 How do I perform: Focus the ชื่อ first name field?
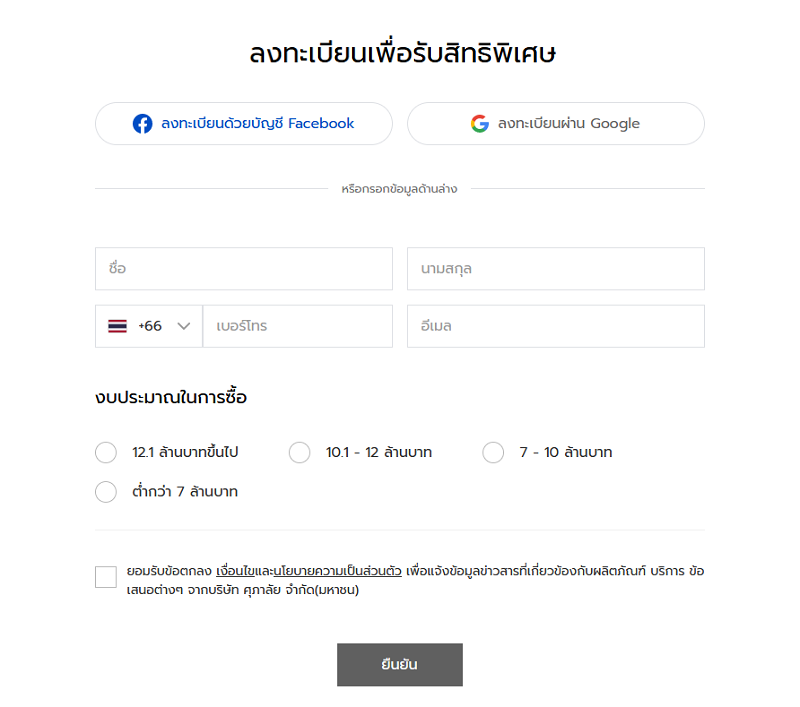click(244, 269)
